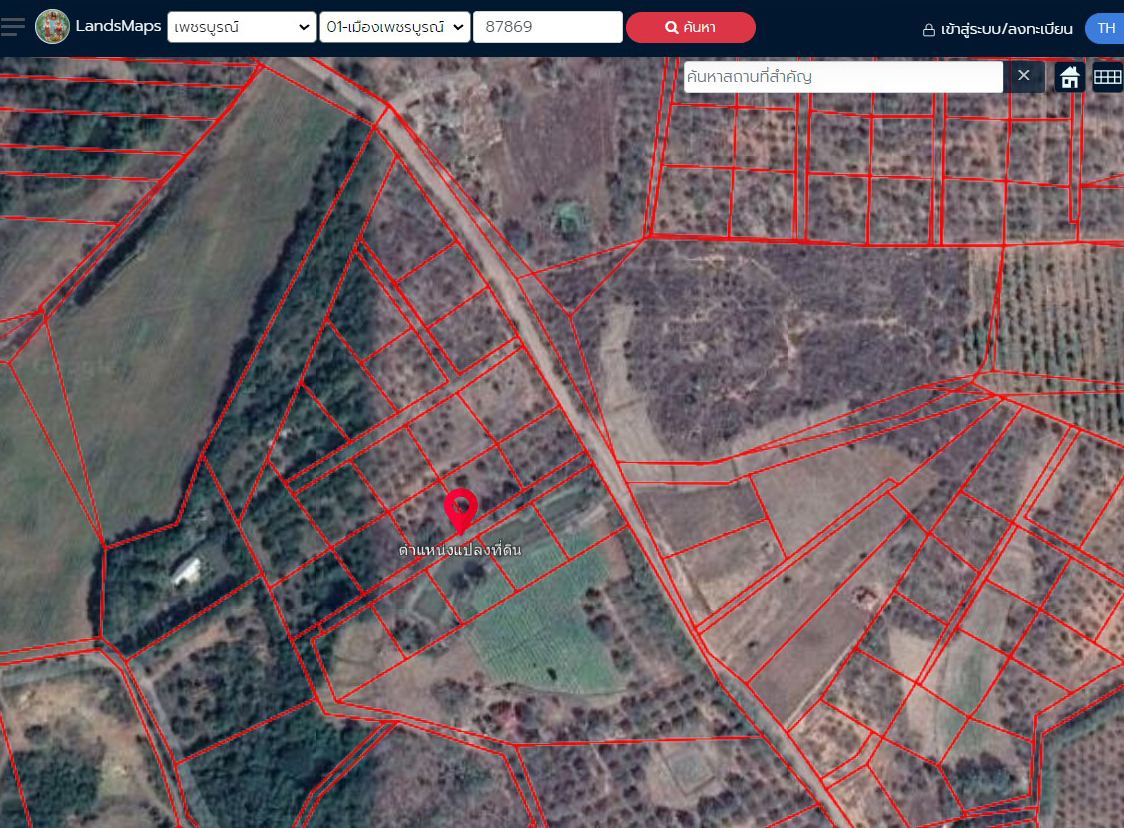Click the LandsMaps title text
This screenshot has width=1124, height=828.
(x=118, y=26)
